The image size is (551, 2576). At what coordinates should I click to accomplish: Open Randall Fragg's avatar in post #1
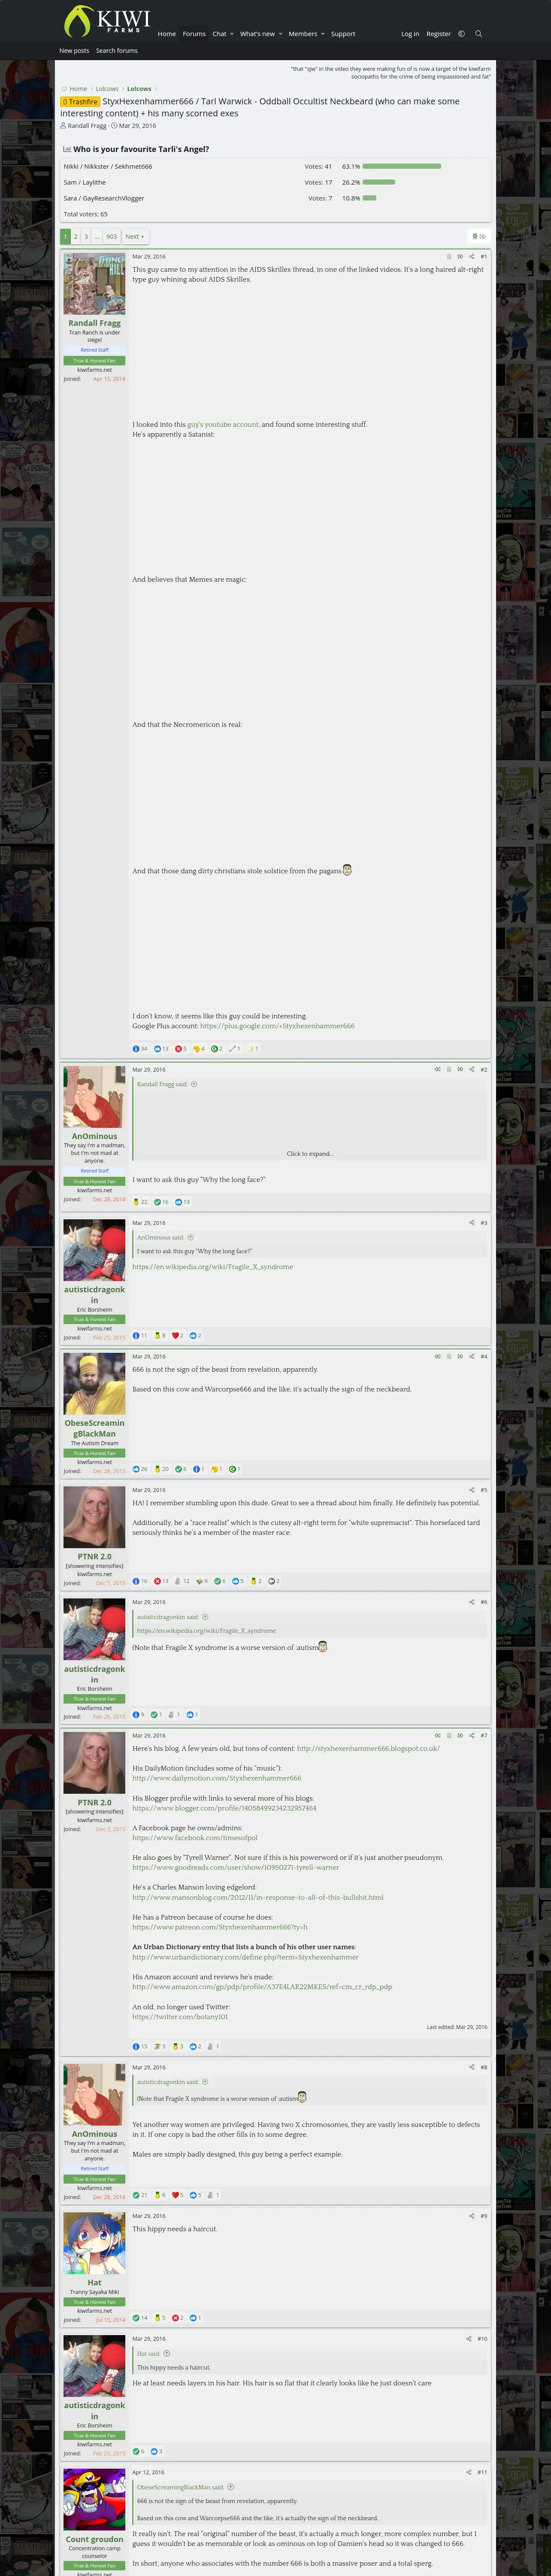(94, 284)
